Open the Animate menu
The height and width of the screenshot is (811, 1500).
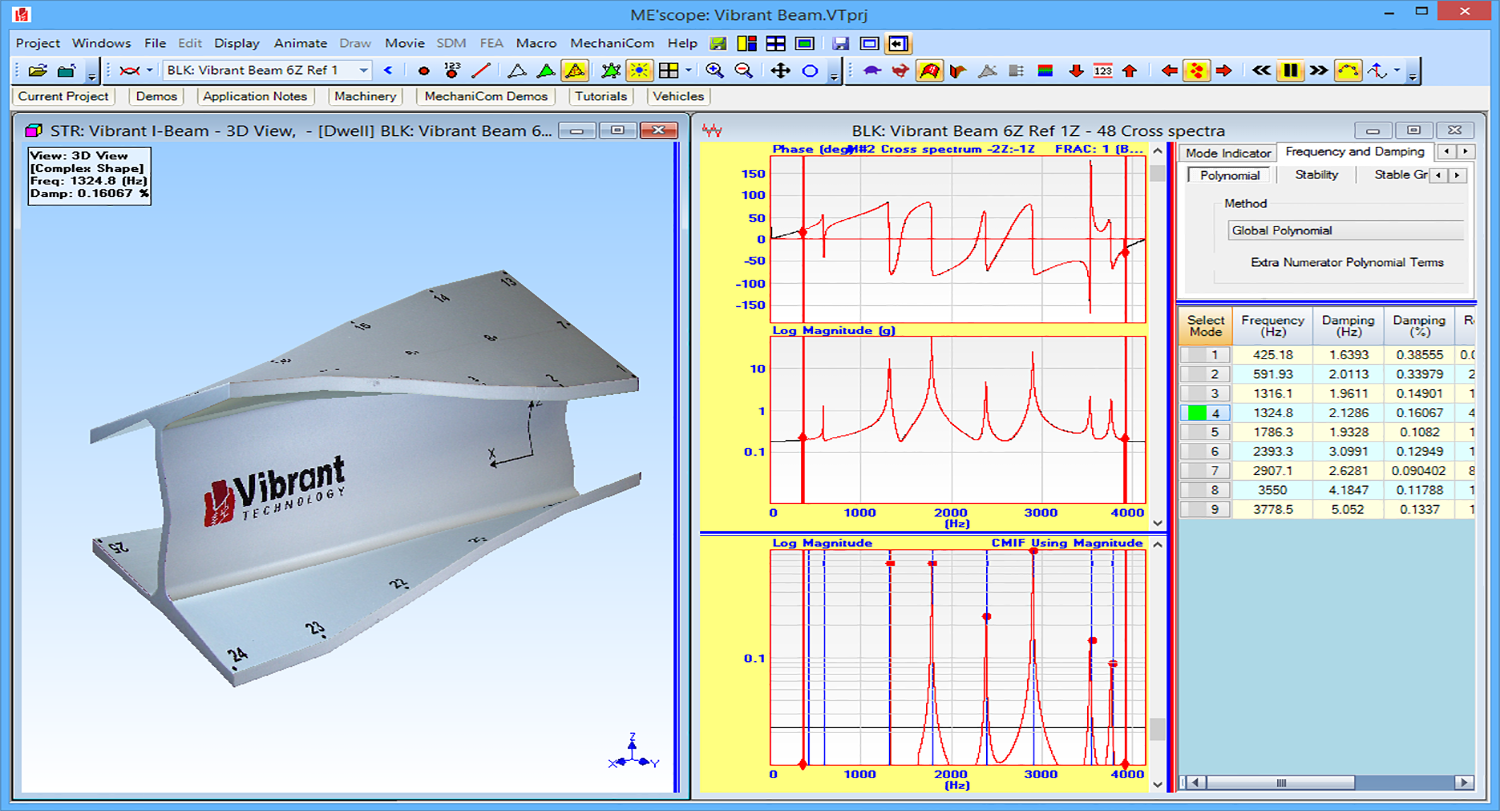tap(300, 43)
